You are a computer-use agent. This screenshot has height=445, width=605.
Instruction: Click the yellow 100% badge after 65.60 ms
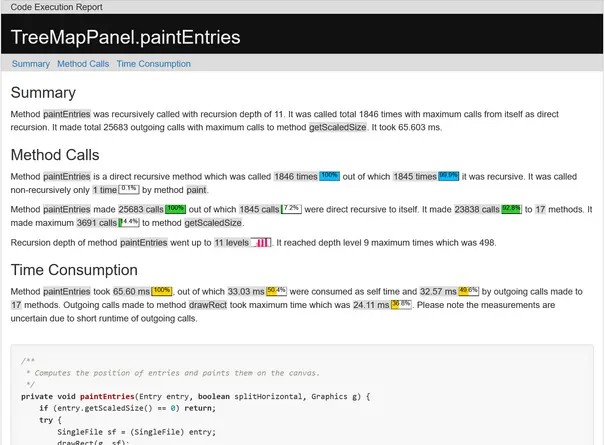(x=163, y=290)
